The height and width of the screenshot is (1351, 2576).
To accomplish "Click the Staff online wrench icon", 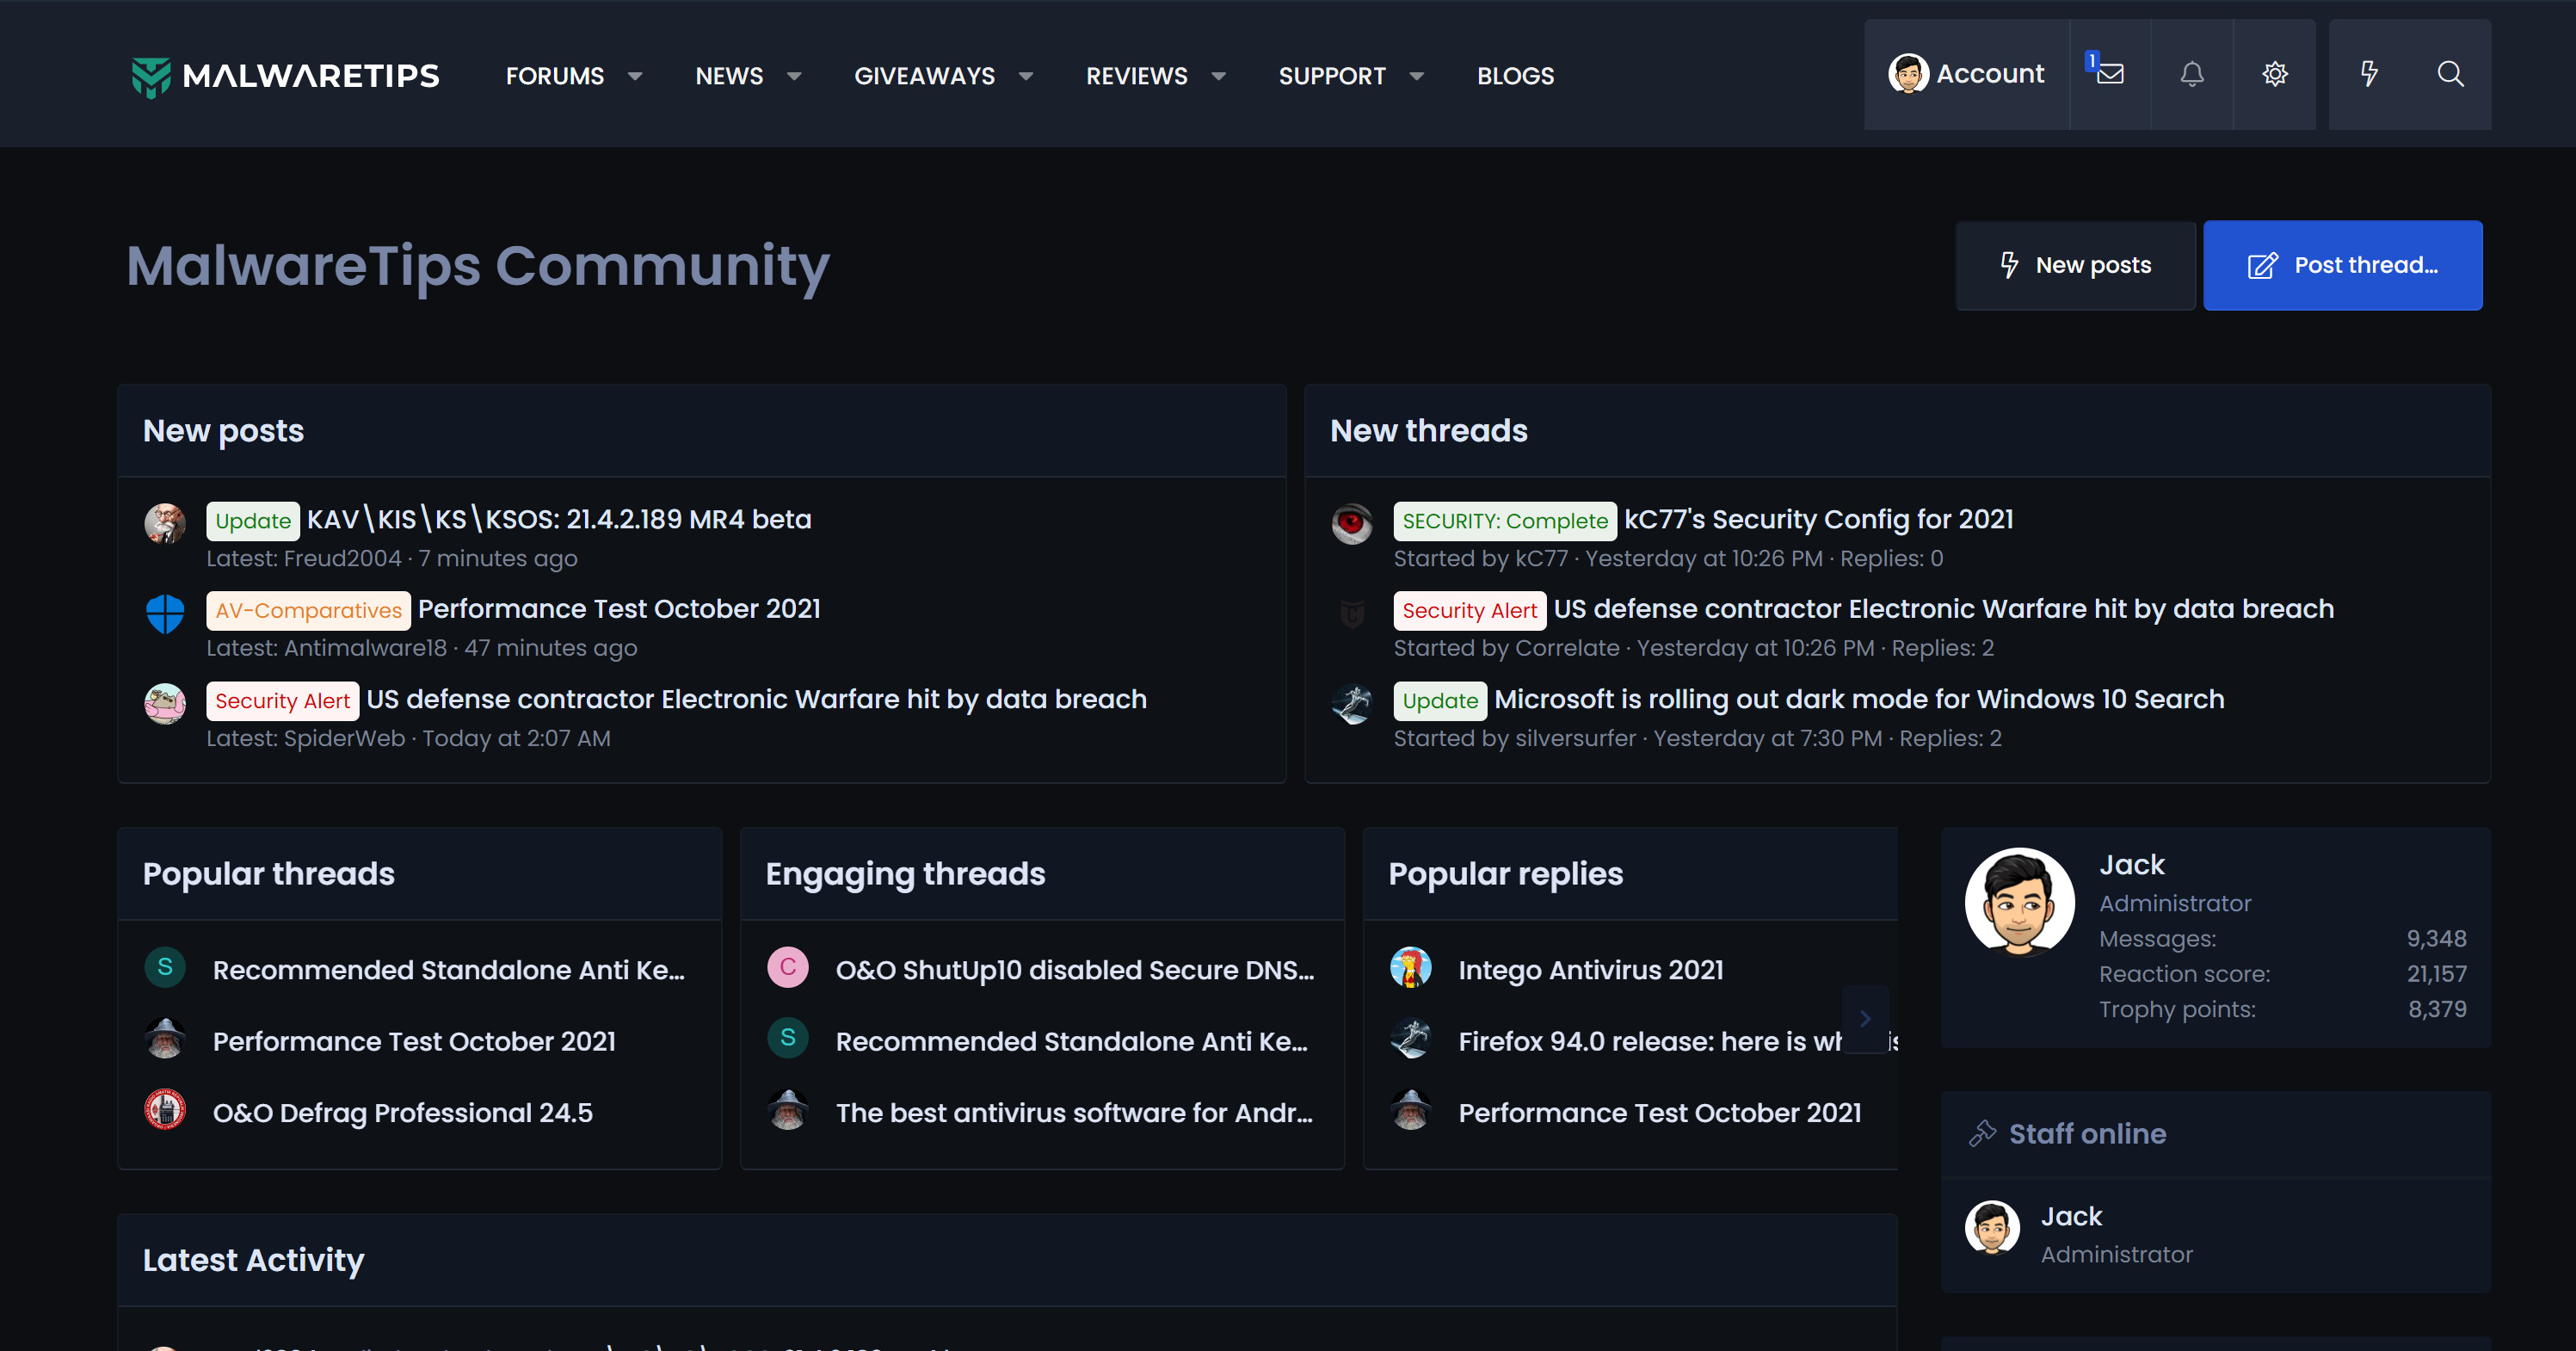I will click(1982, 1133).
